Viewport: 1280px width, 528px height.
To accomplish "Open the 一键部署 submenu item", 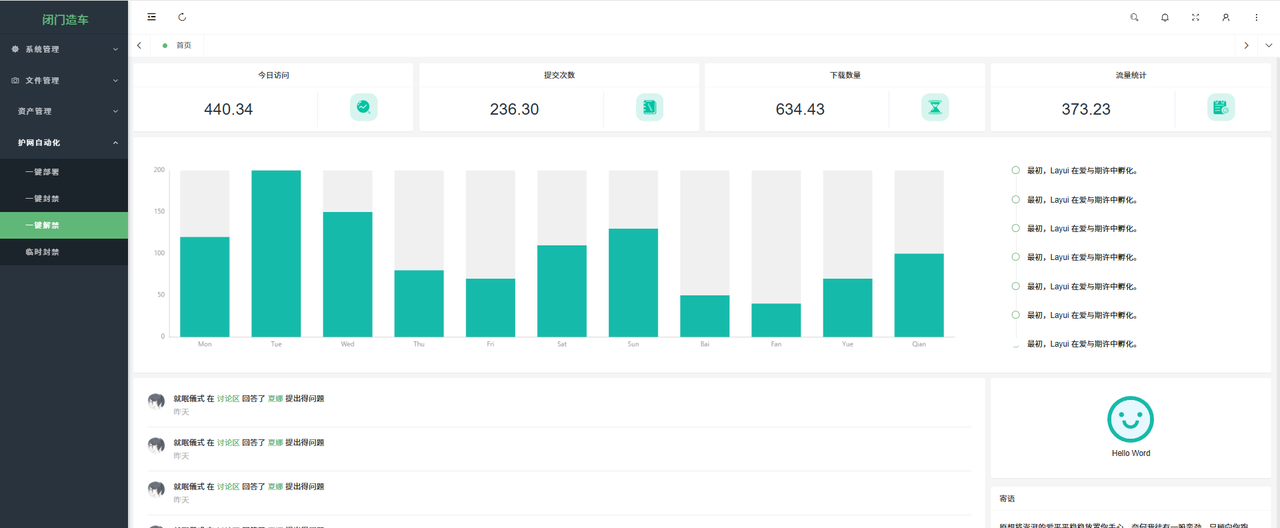I will (x=64, y=172).
